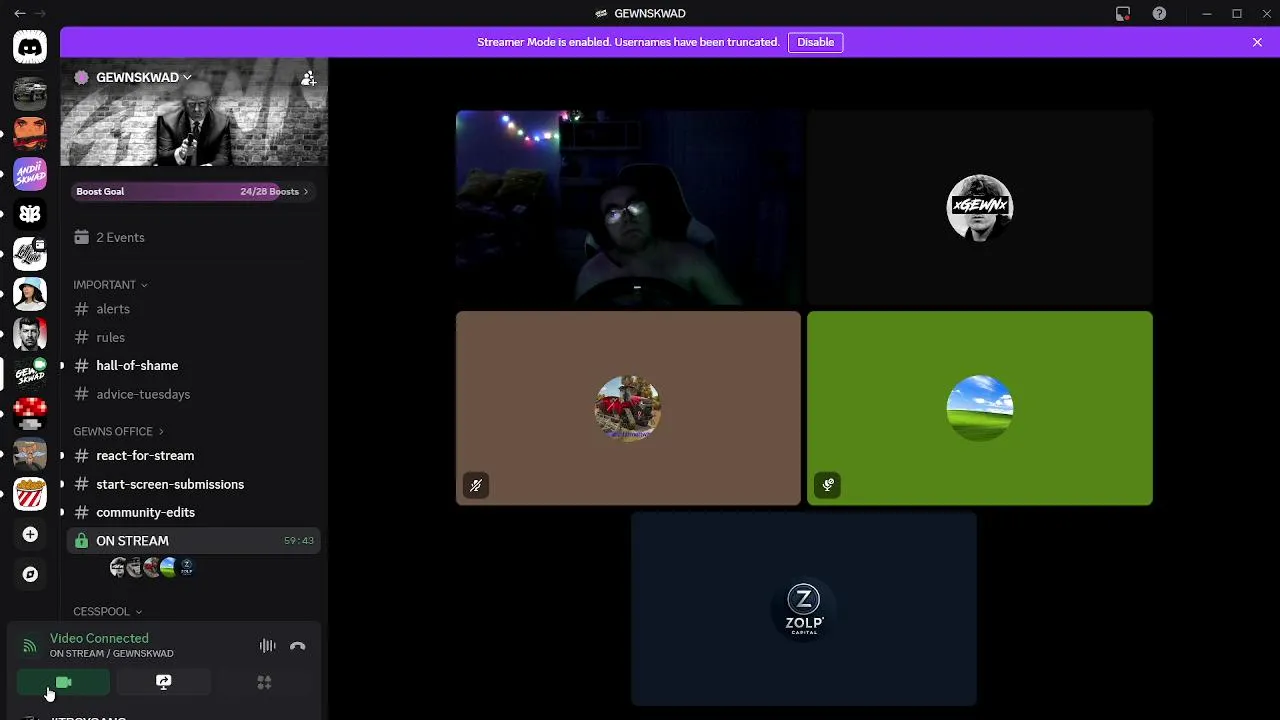
Task: Focus the ZOLP Capital participant tile
Action: point(804,608)
